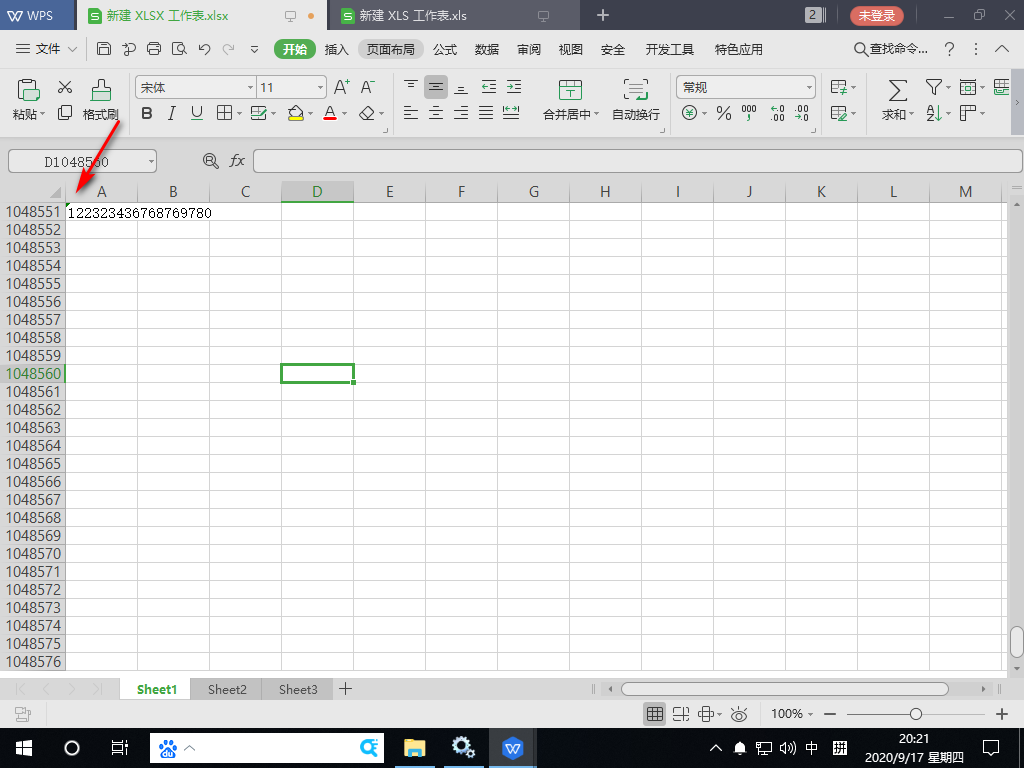Toggle bold formatting

[147, 114]
